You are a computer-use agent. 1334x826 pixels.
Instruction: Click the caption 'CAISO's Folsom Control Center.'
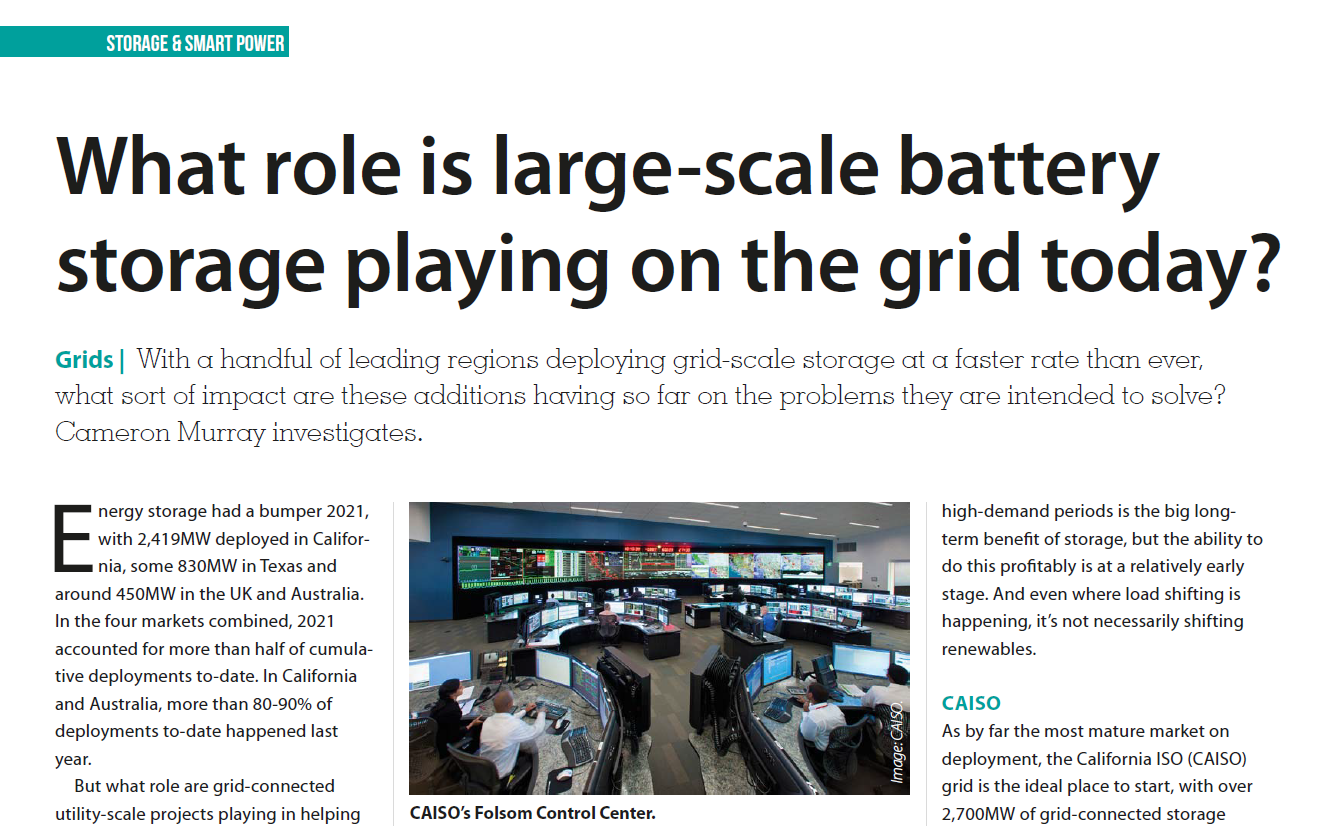tap(533, 813)
